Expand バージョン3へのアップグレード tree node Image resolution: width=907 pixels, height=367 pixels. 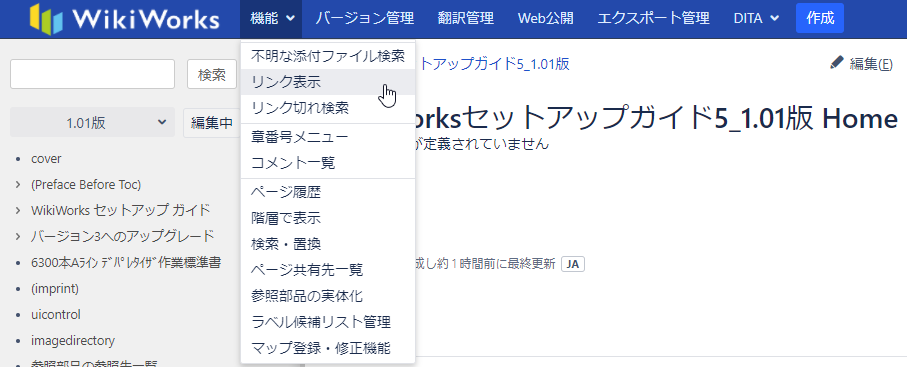click(x=19, y=237)
